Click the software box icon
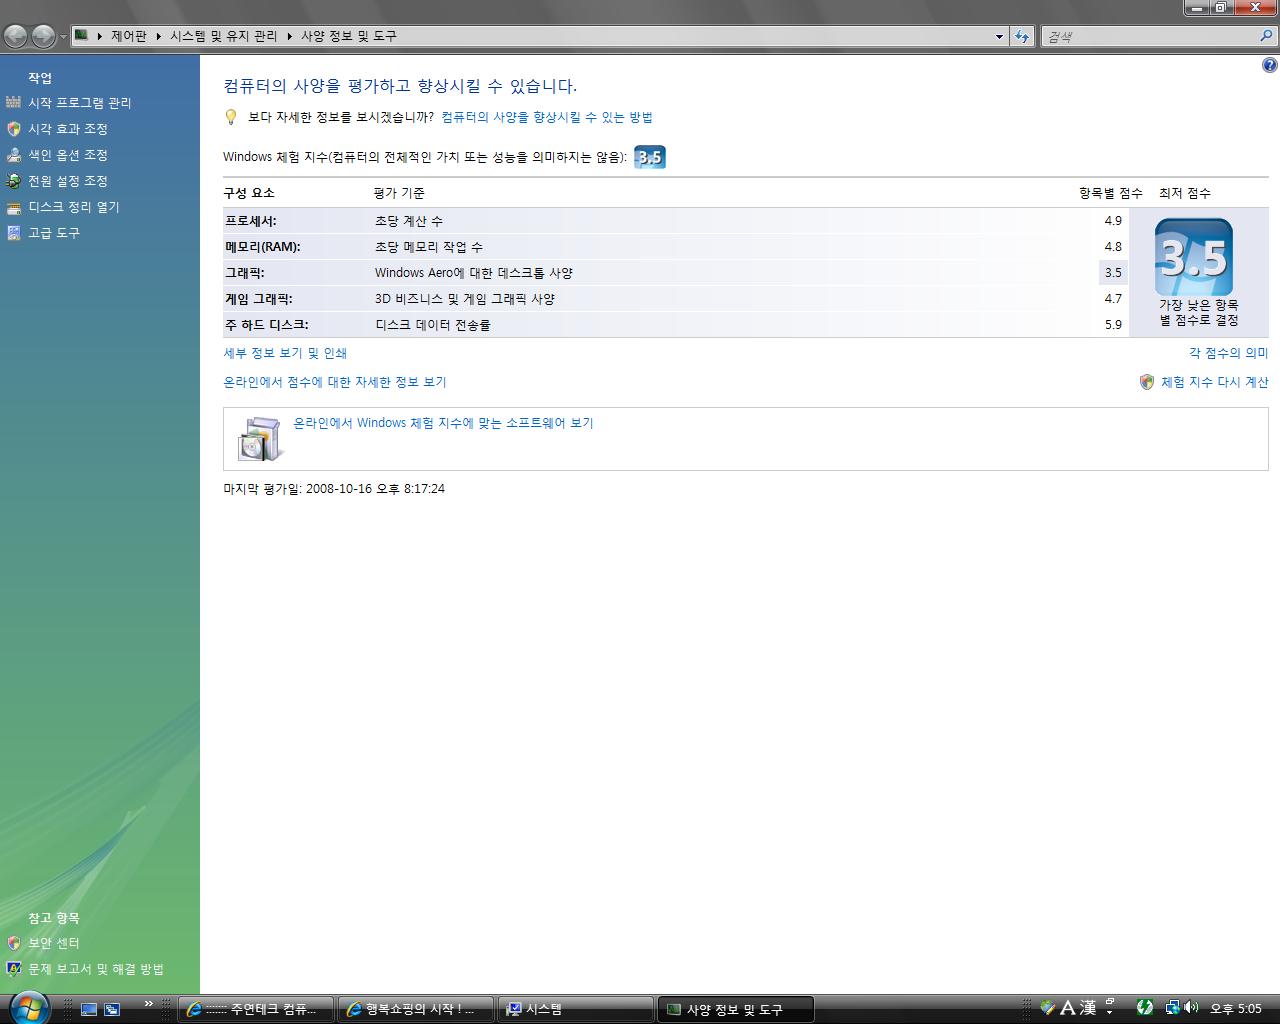 pyautogui.click(x=260, y=439)
